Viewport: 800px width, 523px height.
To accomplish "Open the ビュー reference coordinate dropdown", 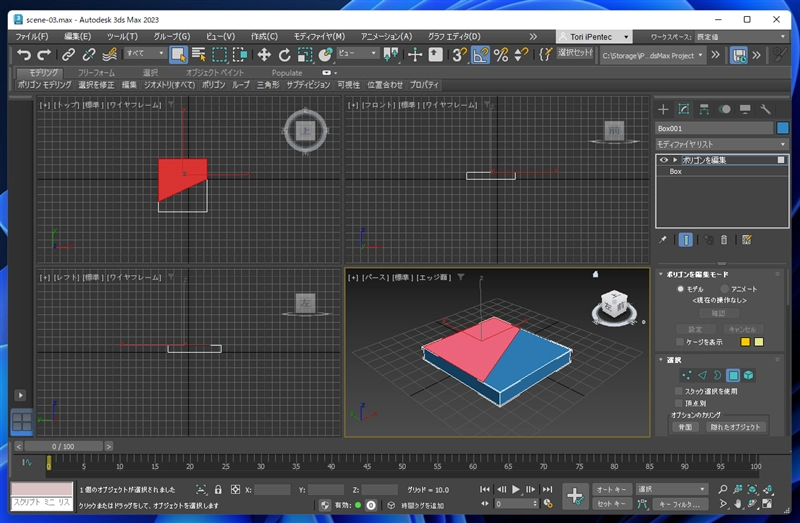I will tap(357, 53).
